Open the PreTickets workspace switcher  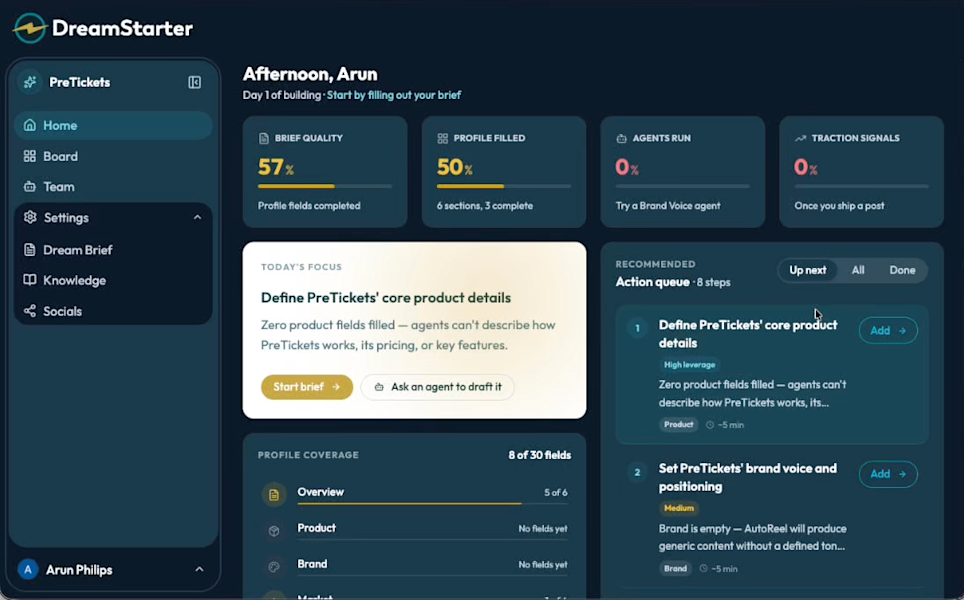click(x=80, y=82)
